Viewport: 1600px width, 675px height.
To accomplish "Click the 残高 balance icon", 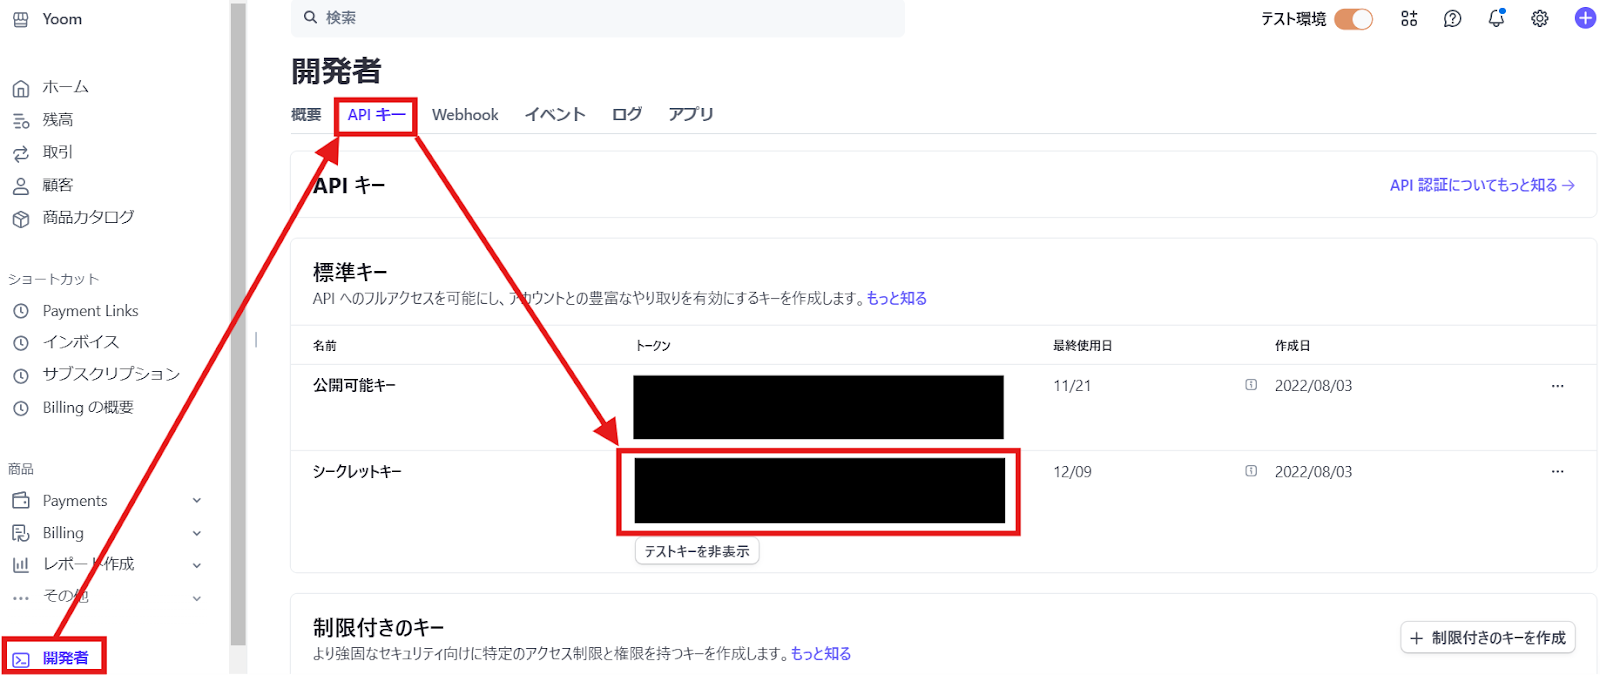I will click(x=20, y=121).
